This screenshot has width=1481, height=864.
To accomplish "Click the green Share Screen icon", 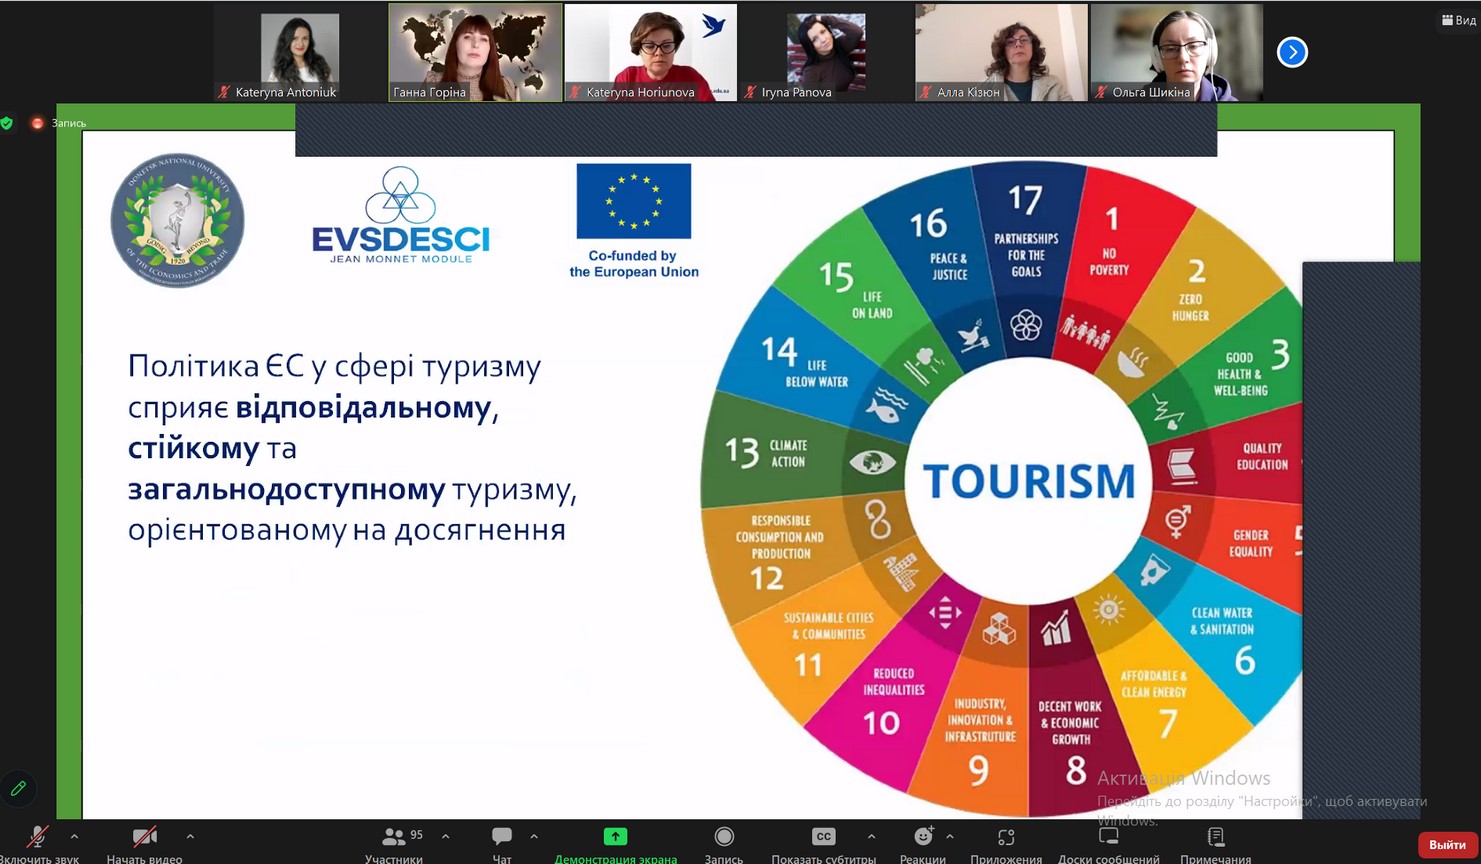I will (615, 837).
